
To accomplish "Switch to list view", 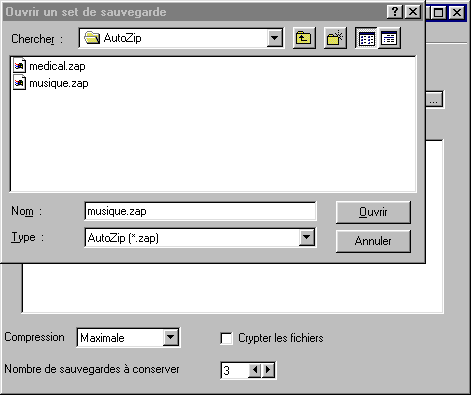I will 366,38.
